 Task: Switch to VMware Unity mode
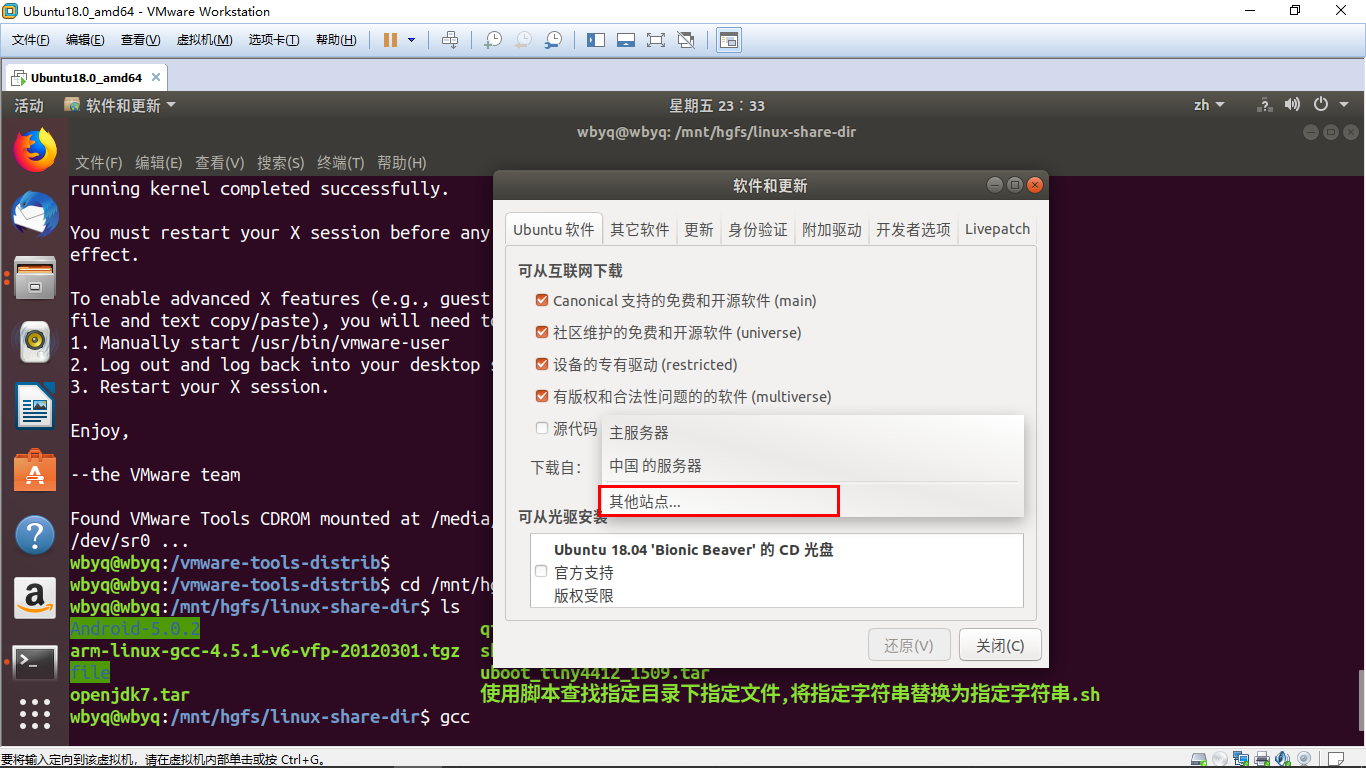686,40
